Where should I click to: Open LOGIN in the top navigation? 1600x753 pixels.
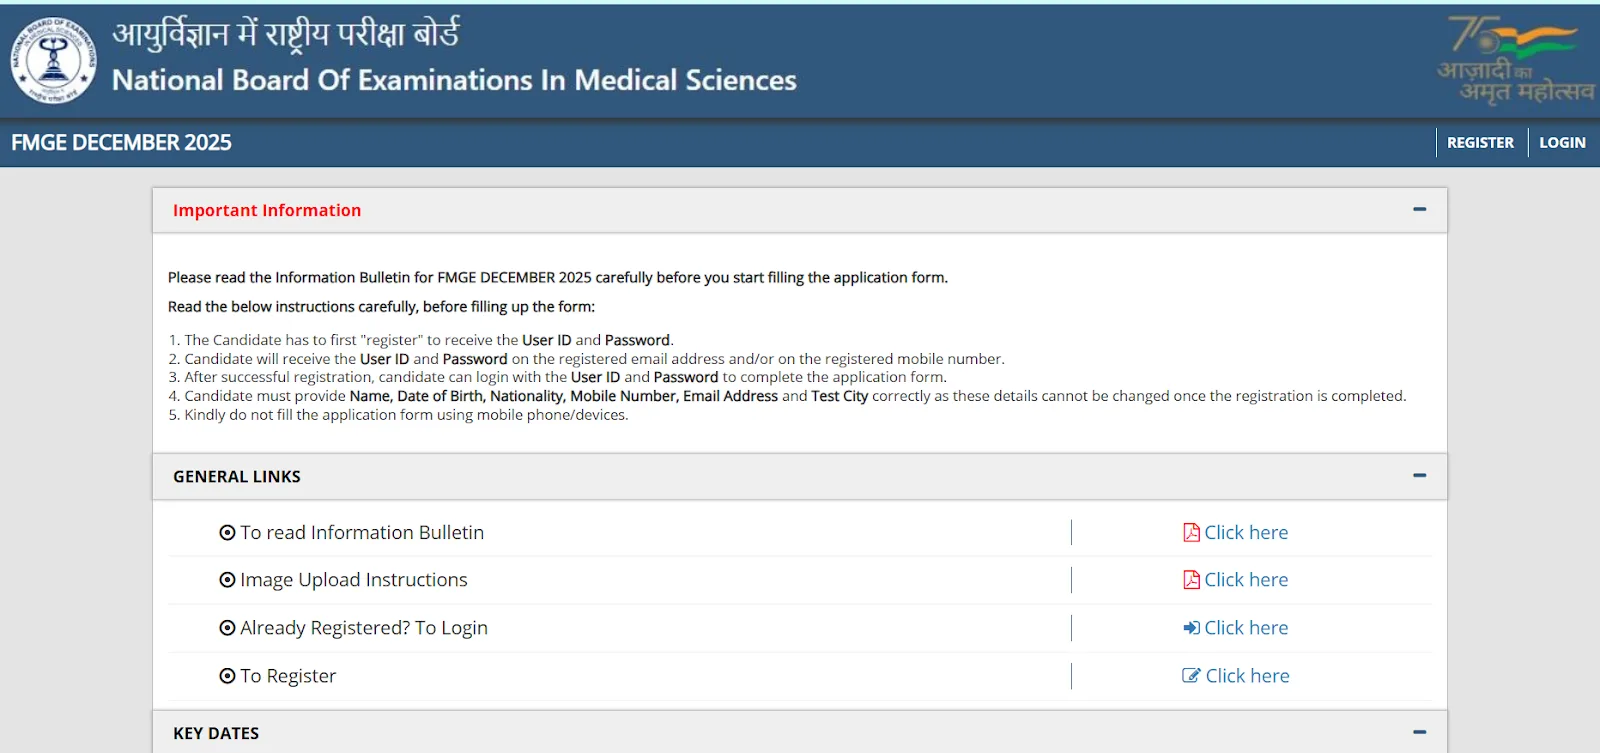click(1562, 143)
